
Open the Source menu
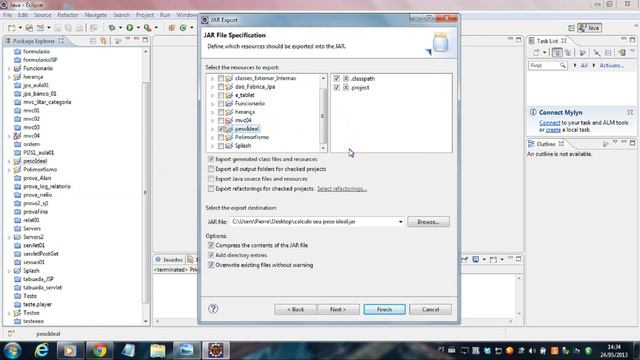pyautogui.click(x=42, y=15)
